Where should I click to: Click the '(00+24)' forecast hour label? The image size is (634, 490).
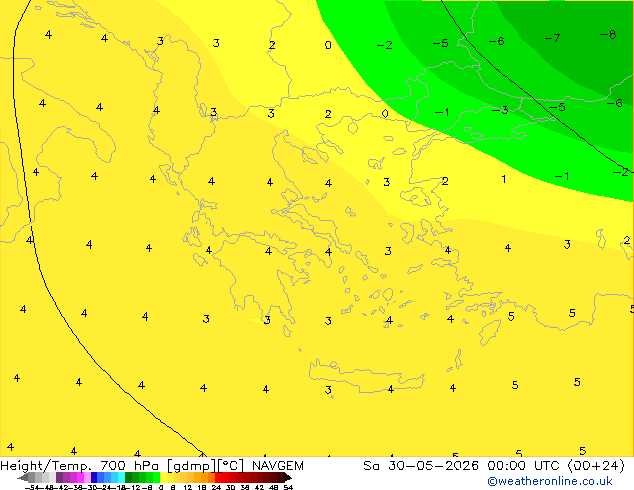596,466
